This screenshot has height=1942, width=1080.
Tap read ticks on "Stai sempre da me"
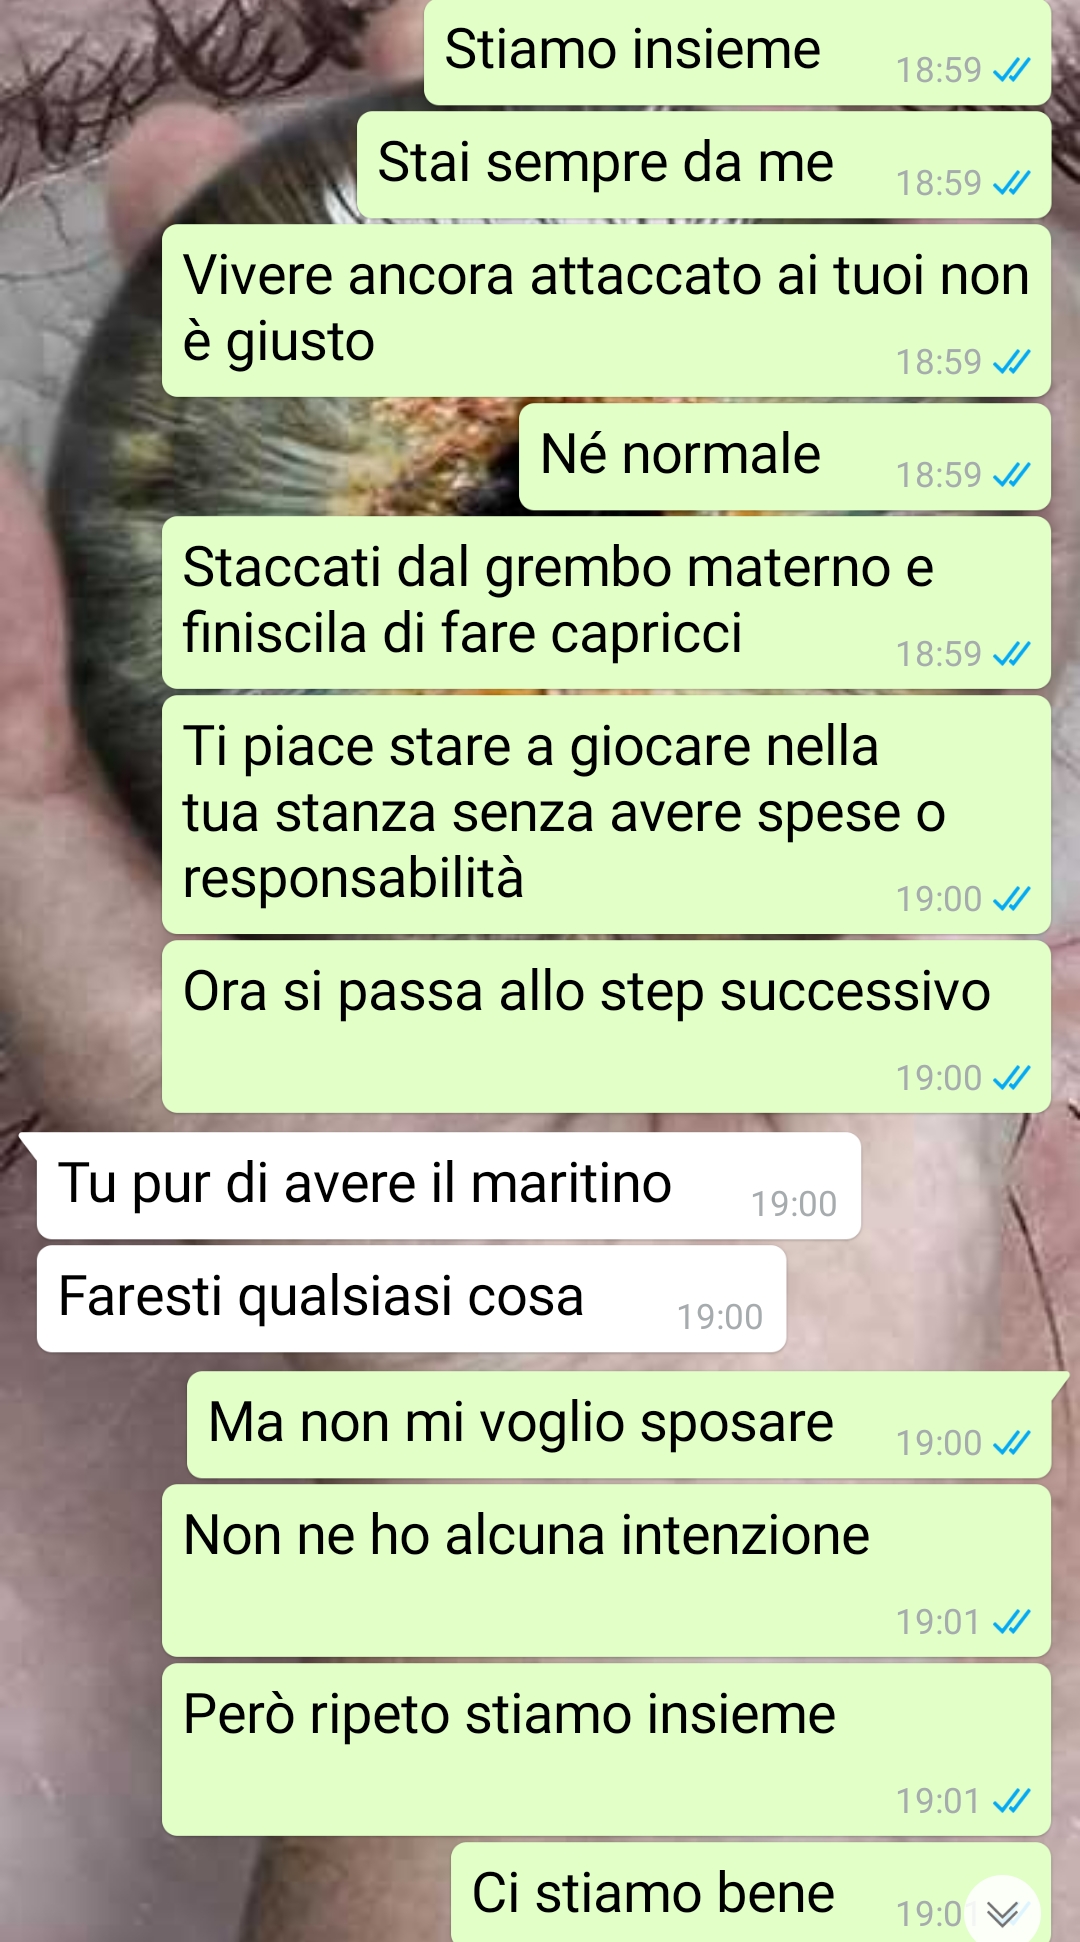point(1011,183)
